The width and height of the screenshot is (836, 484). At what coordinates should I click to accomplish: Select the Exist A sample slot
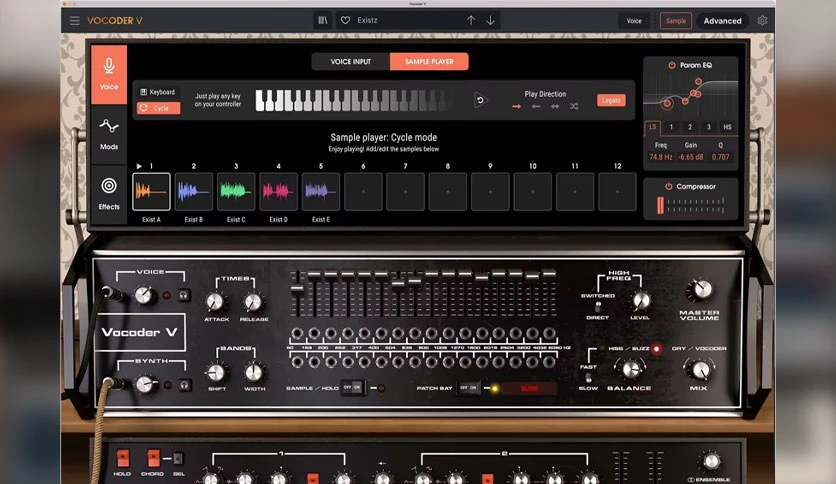[x=151, y=191]
